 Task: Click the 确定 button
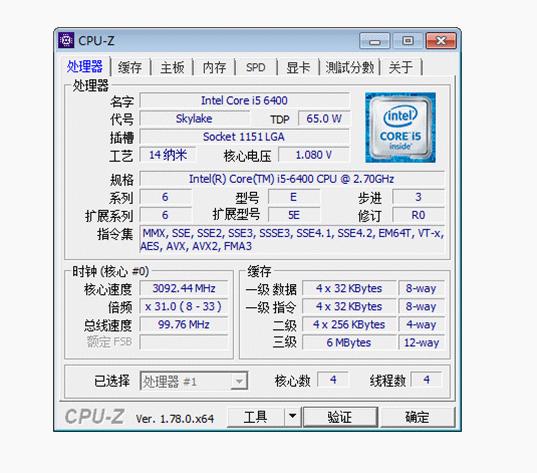(417, 417)
